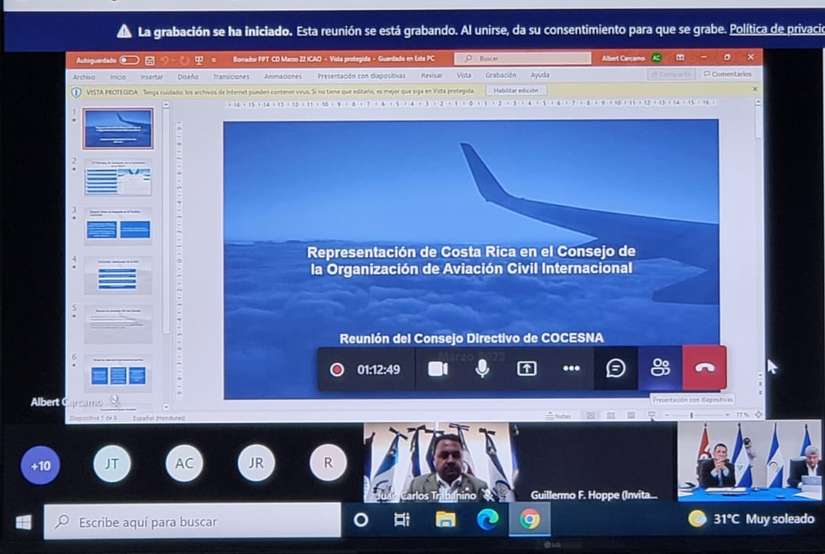The image size is (825, 554).
Task: Open more actions ellipsis in meeting toolbar
Action: tap(571, 369)
